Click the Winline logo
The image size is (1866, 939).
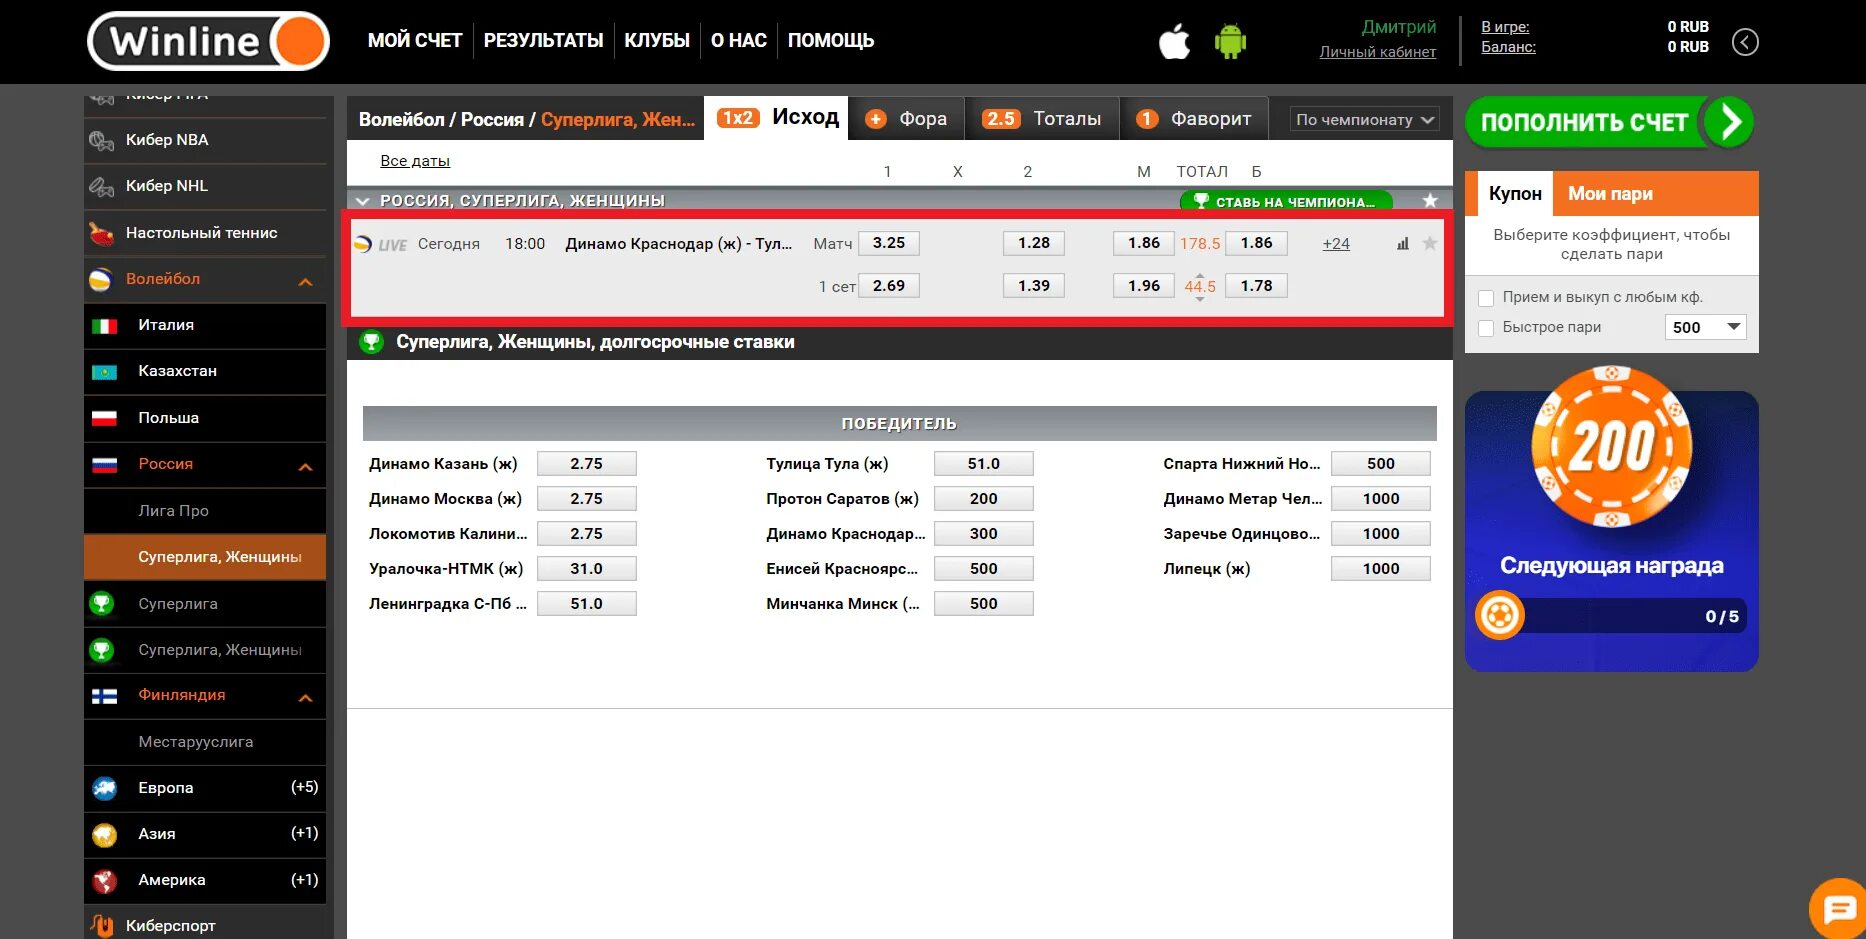point(208,41)
